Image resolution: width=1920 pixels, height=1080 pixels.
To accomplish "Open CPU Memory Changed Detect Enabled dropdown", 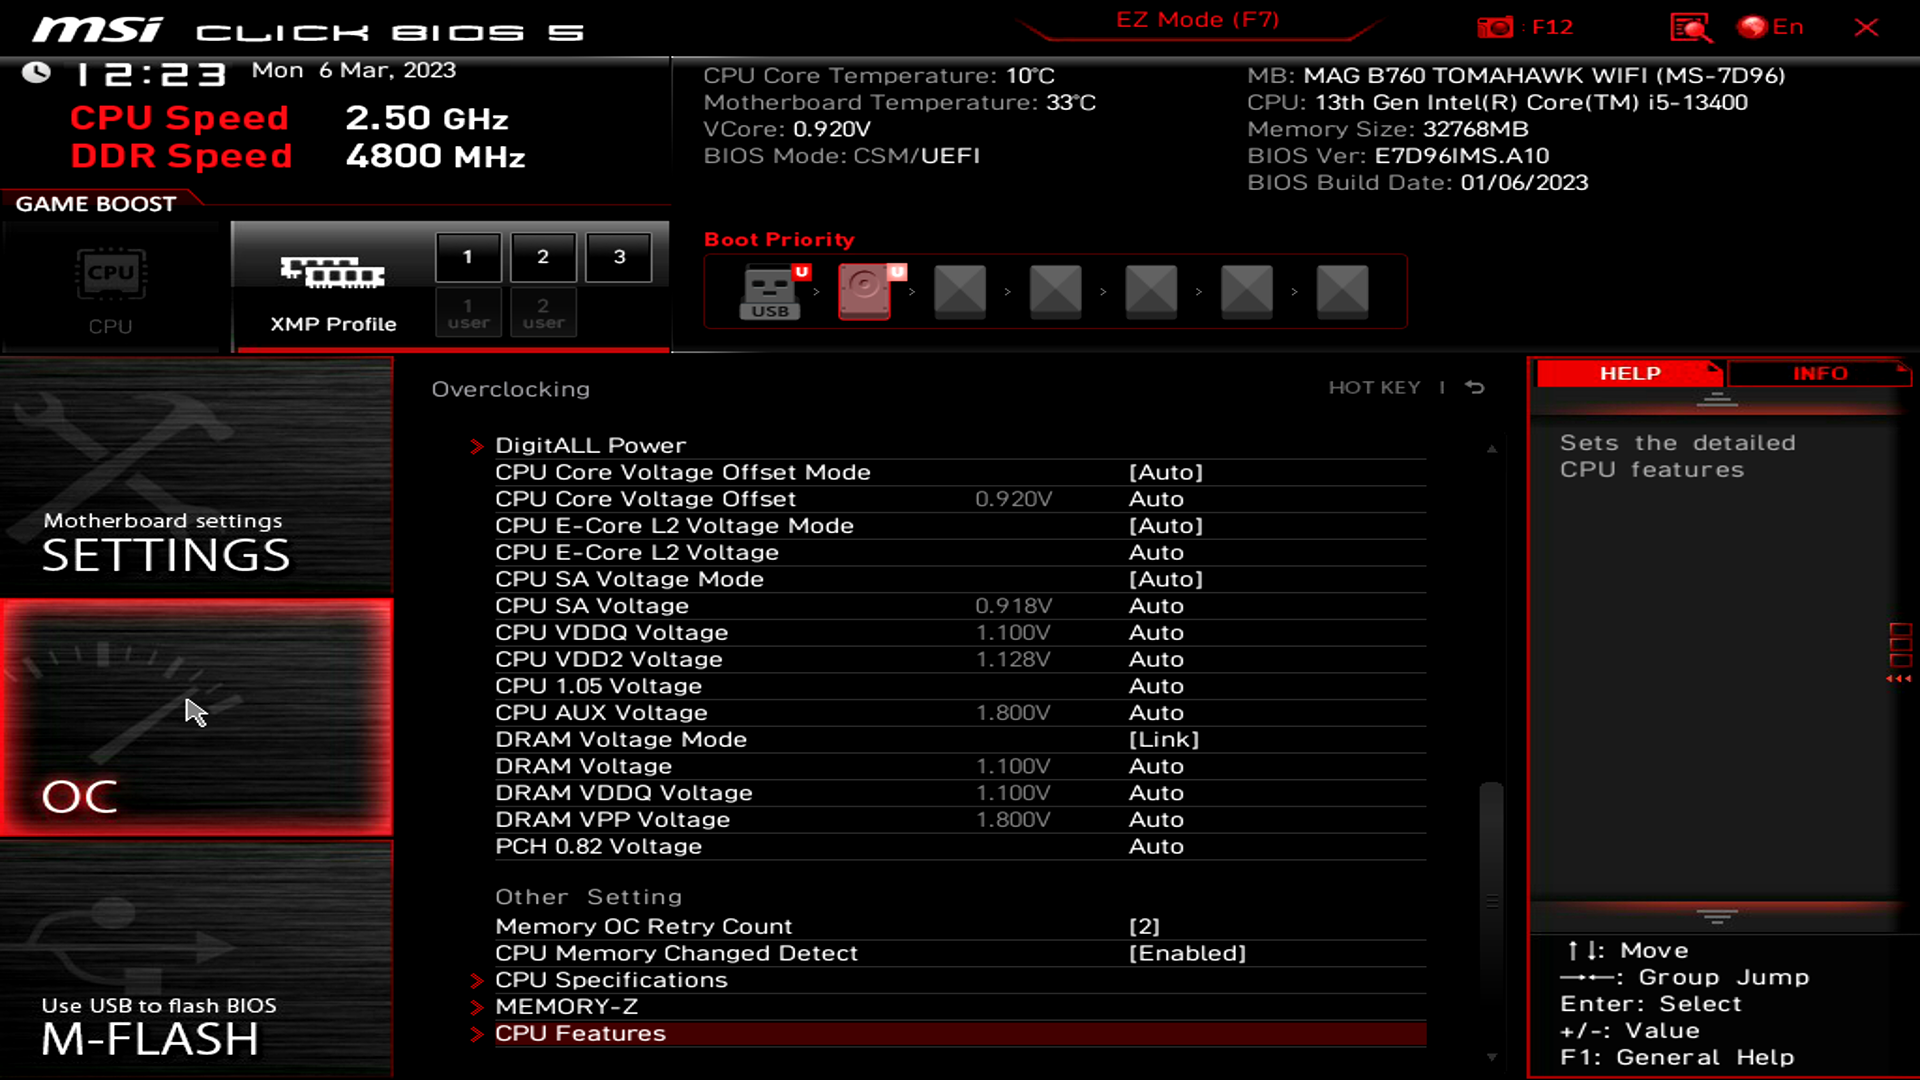I will point(1187,953).
